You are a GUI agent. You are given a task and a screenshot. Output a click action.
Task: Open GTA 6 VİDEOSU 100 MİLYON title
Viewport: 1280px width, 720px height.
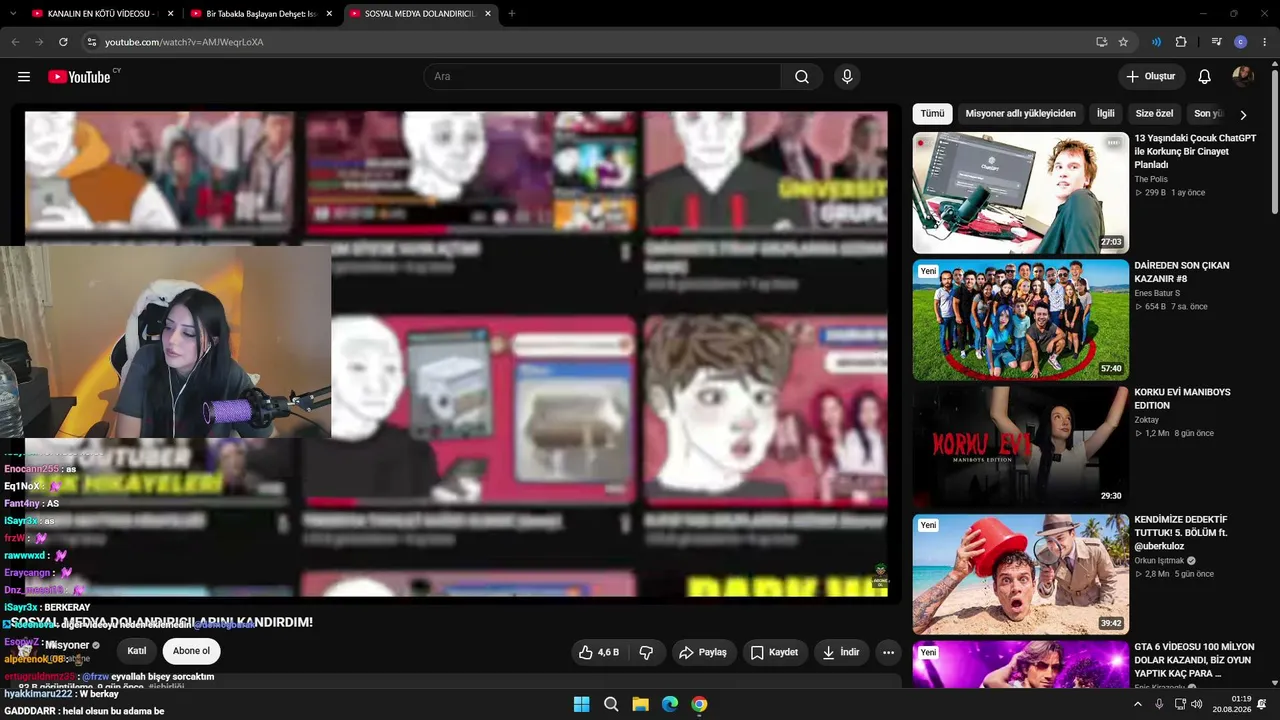(x=1194, y=660)
